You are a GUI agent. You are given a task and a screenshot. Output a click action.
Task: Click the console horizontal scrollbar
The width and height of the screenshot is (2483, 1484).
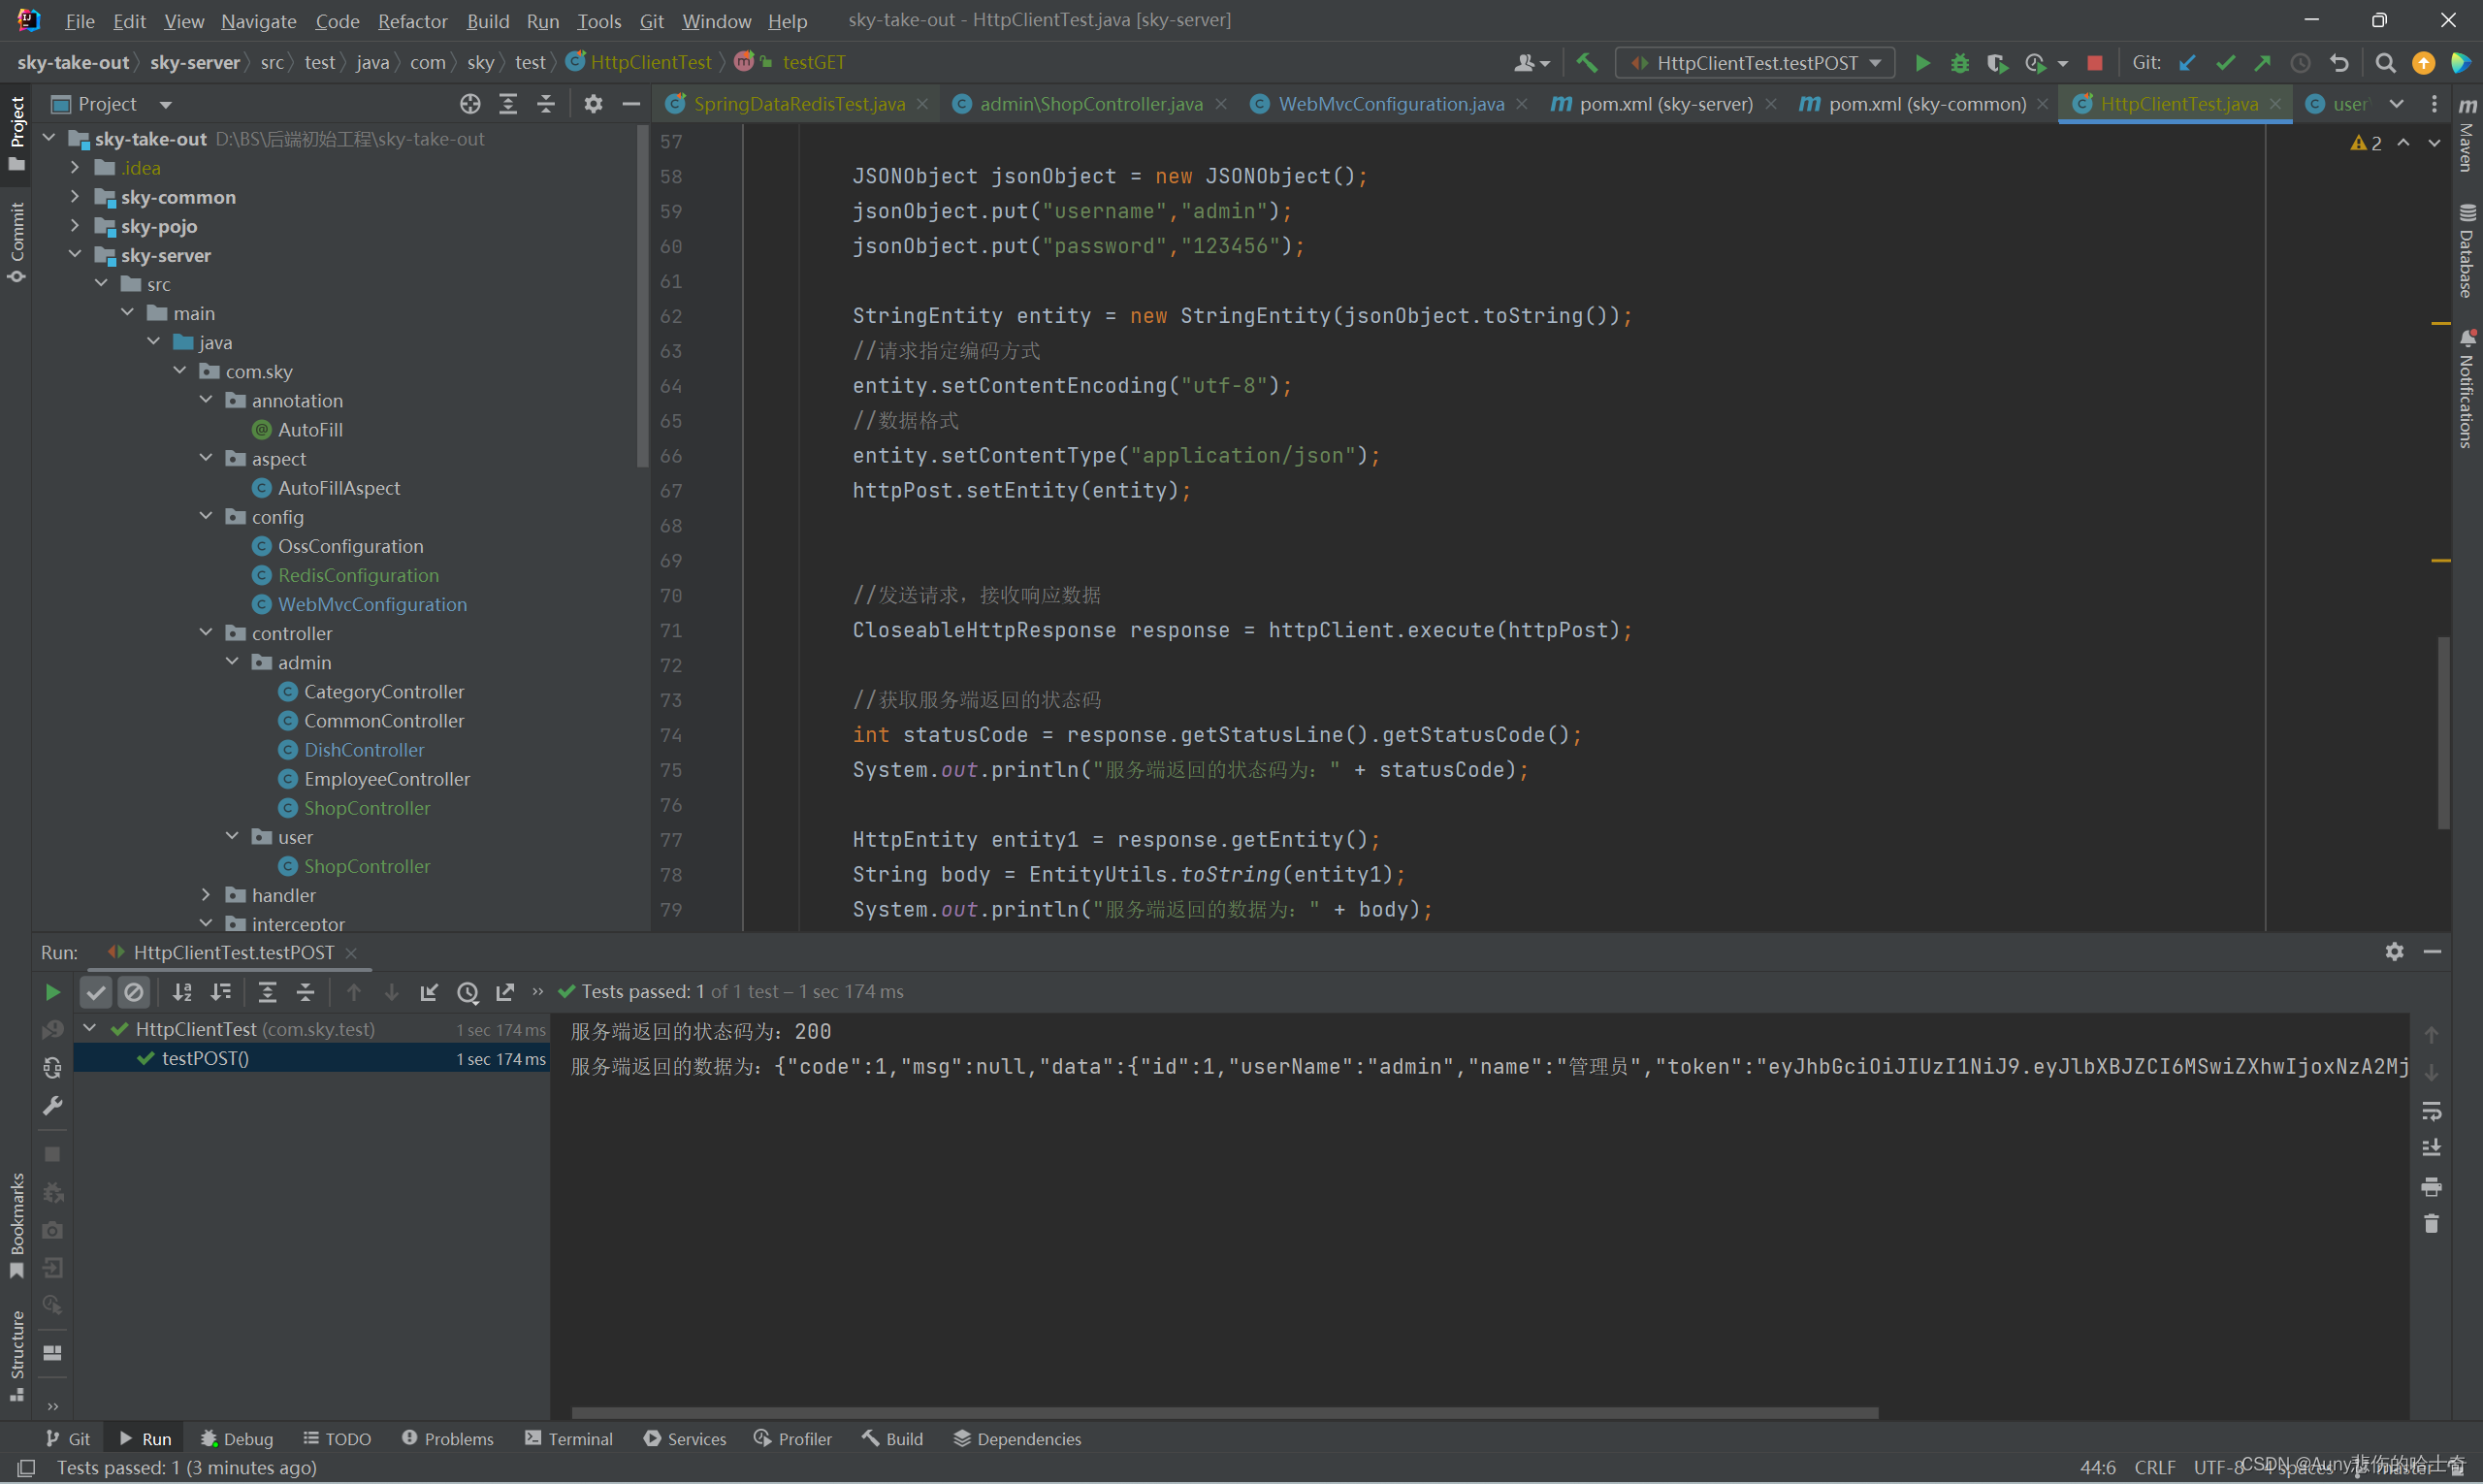click(x=1224, y=1413)
